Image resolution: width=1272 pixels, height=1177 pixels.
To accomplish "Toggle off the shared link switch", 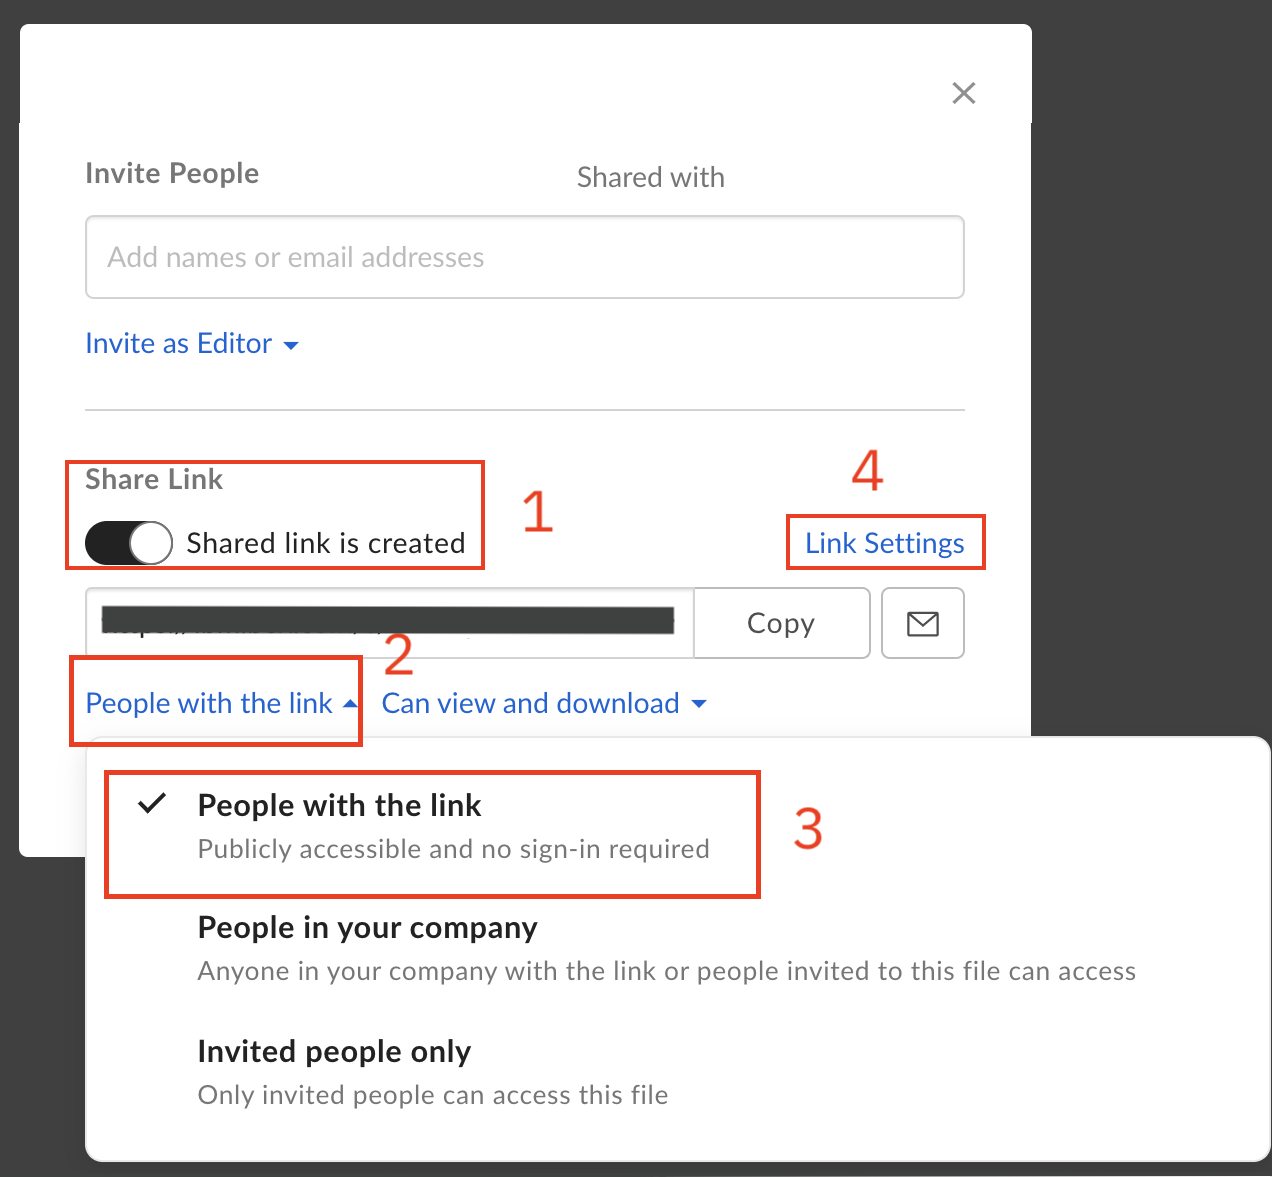I will [x=129, y=543].
